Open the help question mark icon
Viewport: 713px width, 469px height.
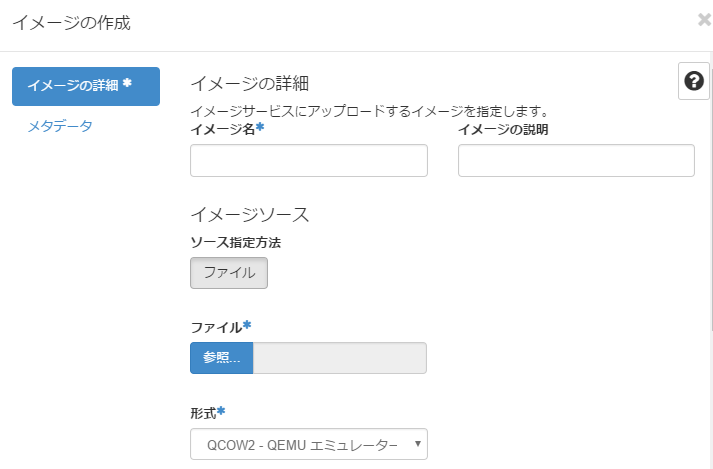pyautogui.click(x=693, y=81)
